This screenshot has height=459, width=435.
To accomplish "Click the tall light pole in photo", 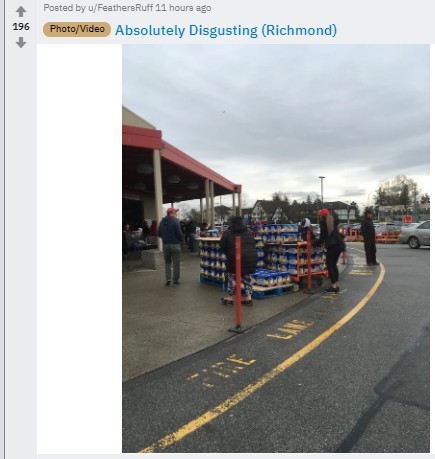I will pos(322,191).
